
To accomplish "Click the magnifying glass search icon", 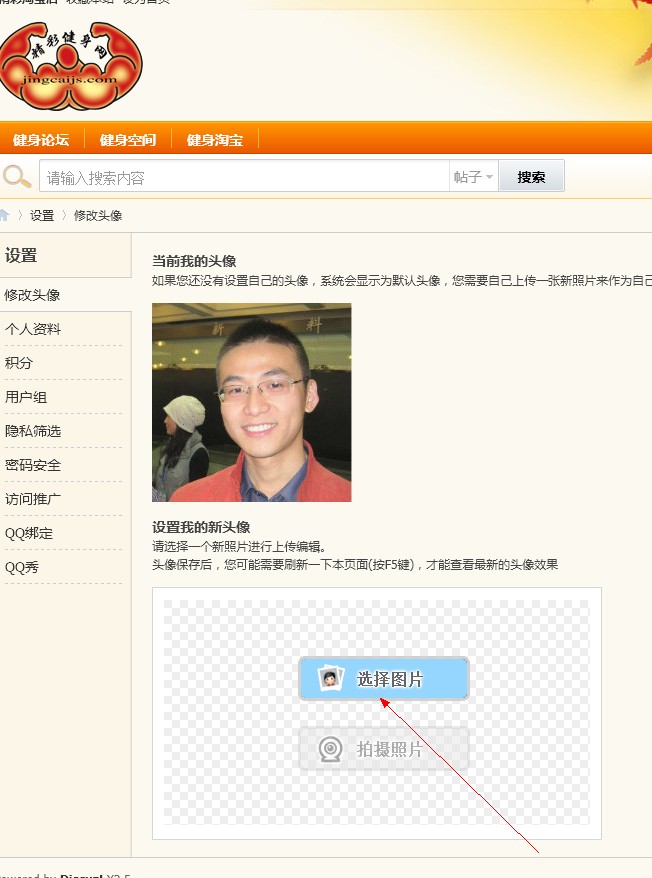I will [x=17, y=176].
